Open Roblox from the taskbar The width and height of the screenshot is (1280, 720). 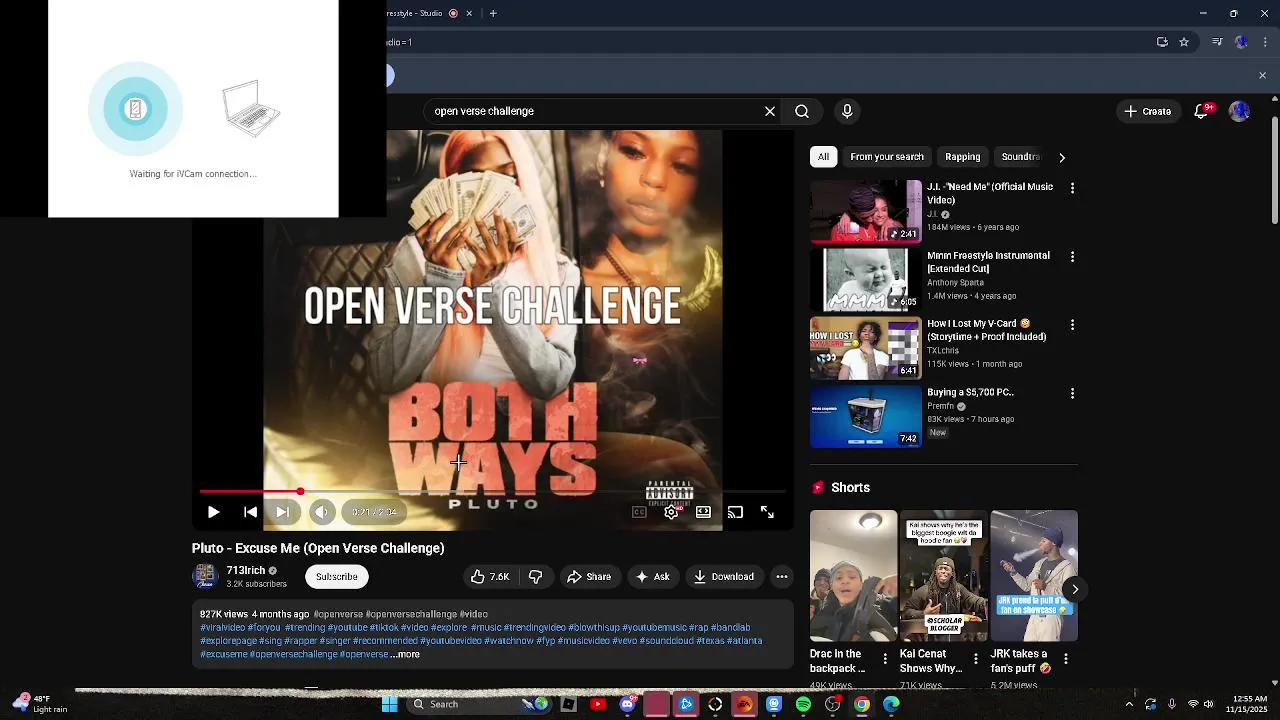(568, 704)
